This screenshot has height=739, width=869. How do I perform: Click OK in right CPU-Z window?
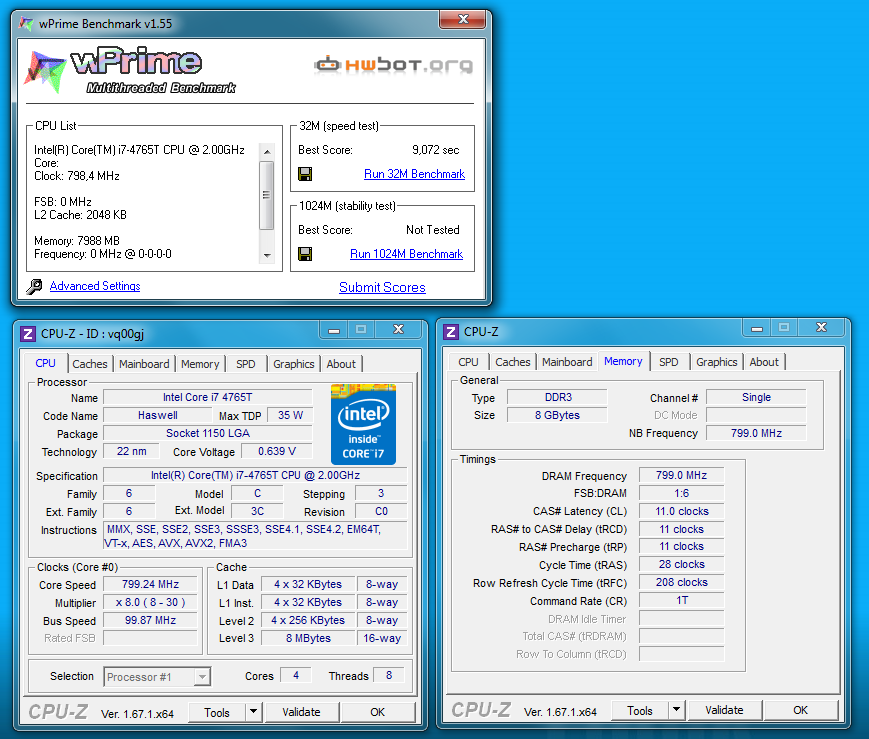click(x=800, y=710)
